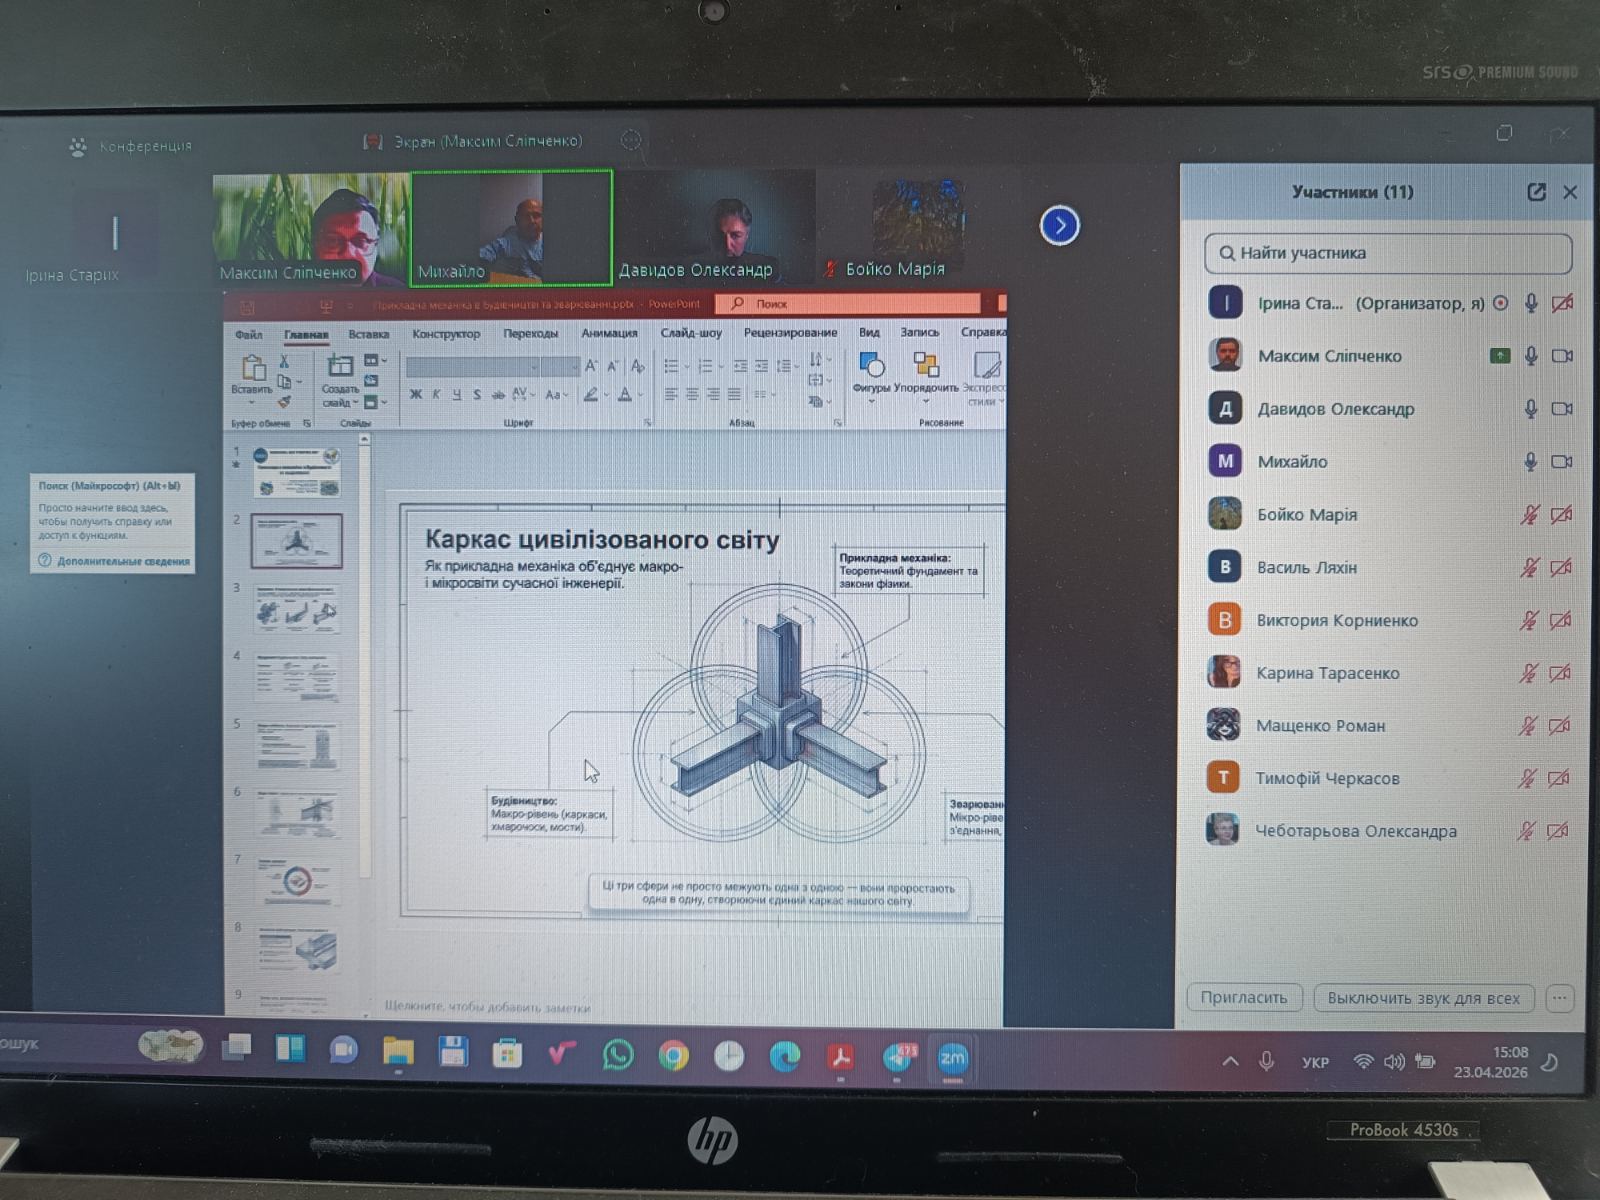Open WhatsApp from the taskbar
Image resolution: width=1600 pixels, height=1200 pixels.
[618, 1055]
